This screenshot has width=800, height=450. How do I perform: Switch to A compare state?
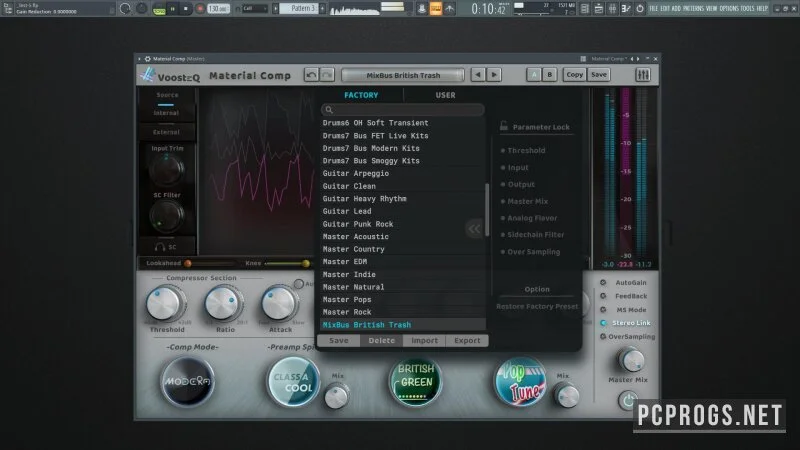(534, 75)
